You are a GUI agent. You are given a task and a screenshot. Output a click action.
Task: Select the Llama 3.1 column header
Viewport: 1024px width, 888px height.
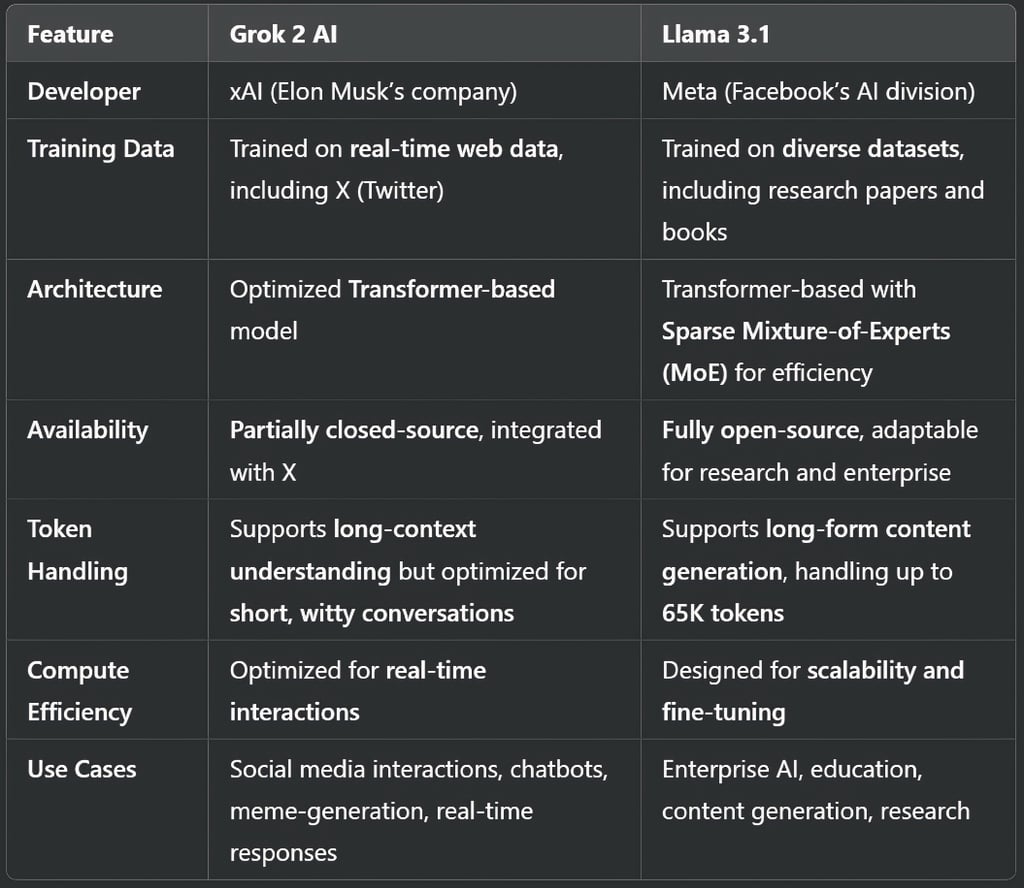point(716,34)
